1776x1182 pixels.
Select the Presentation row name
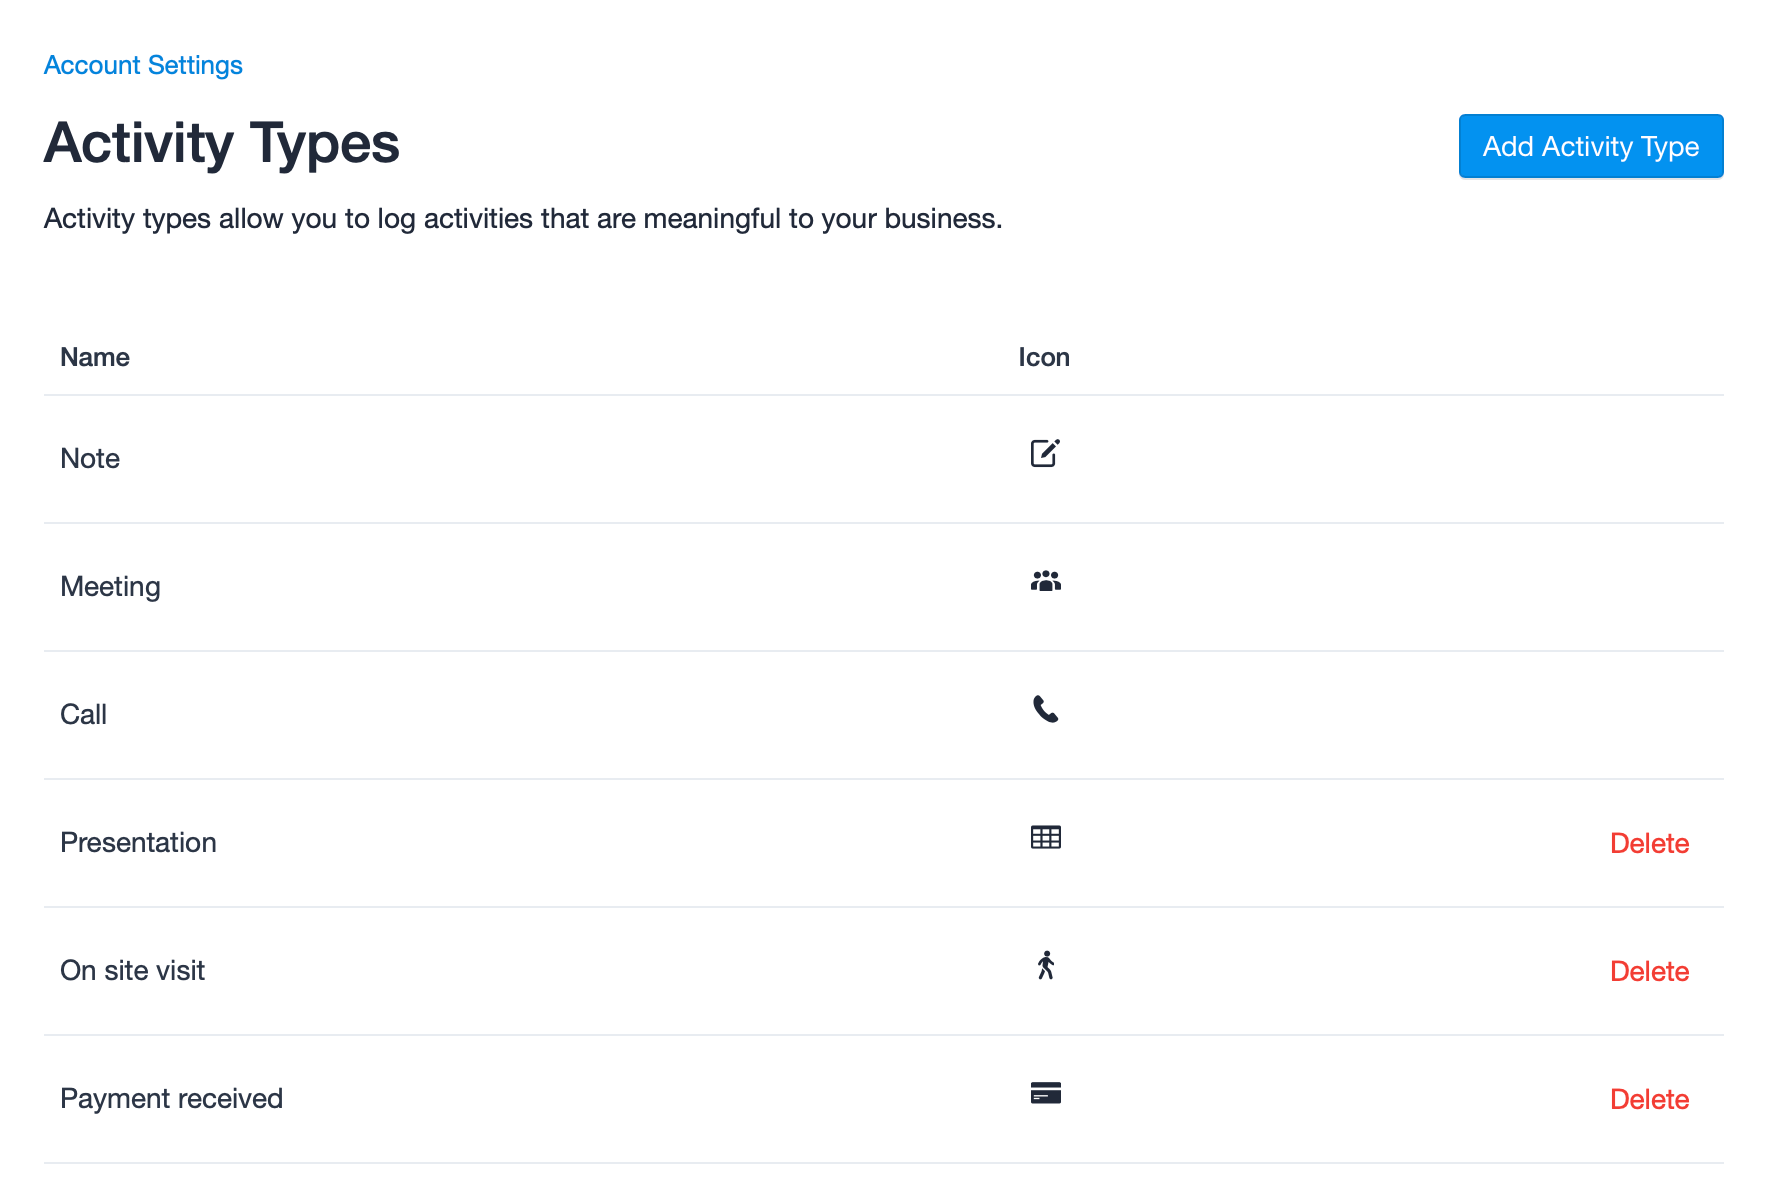click(x=138, y=842)
